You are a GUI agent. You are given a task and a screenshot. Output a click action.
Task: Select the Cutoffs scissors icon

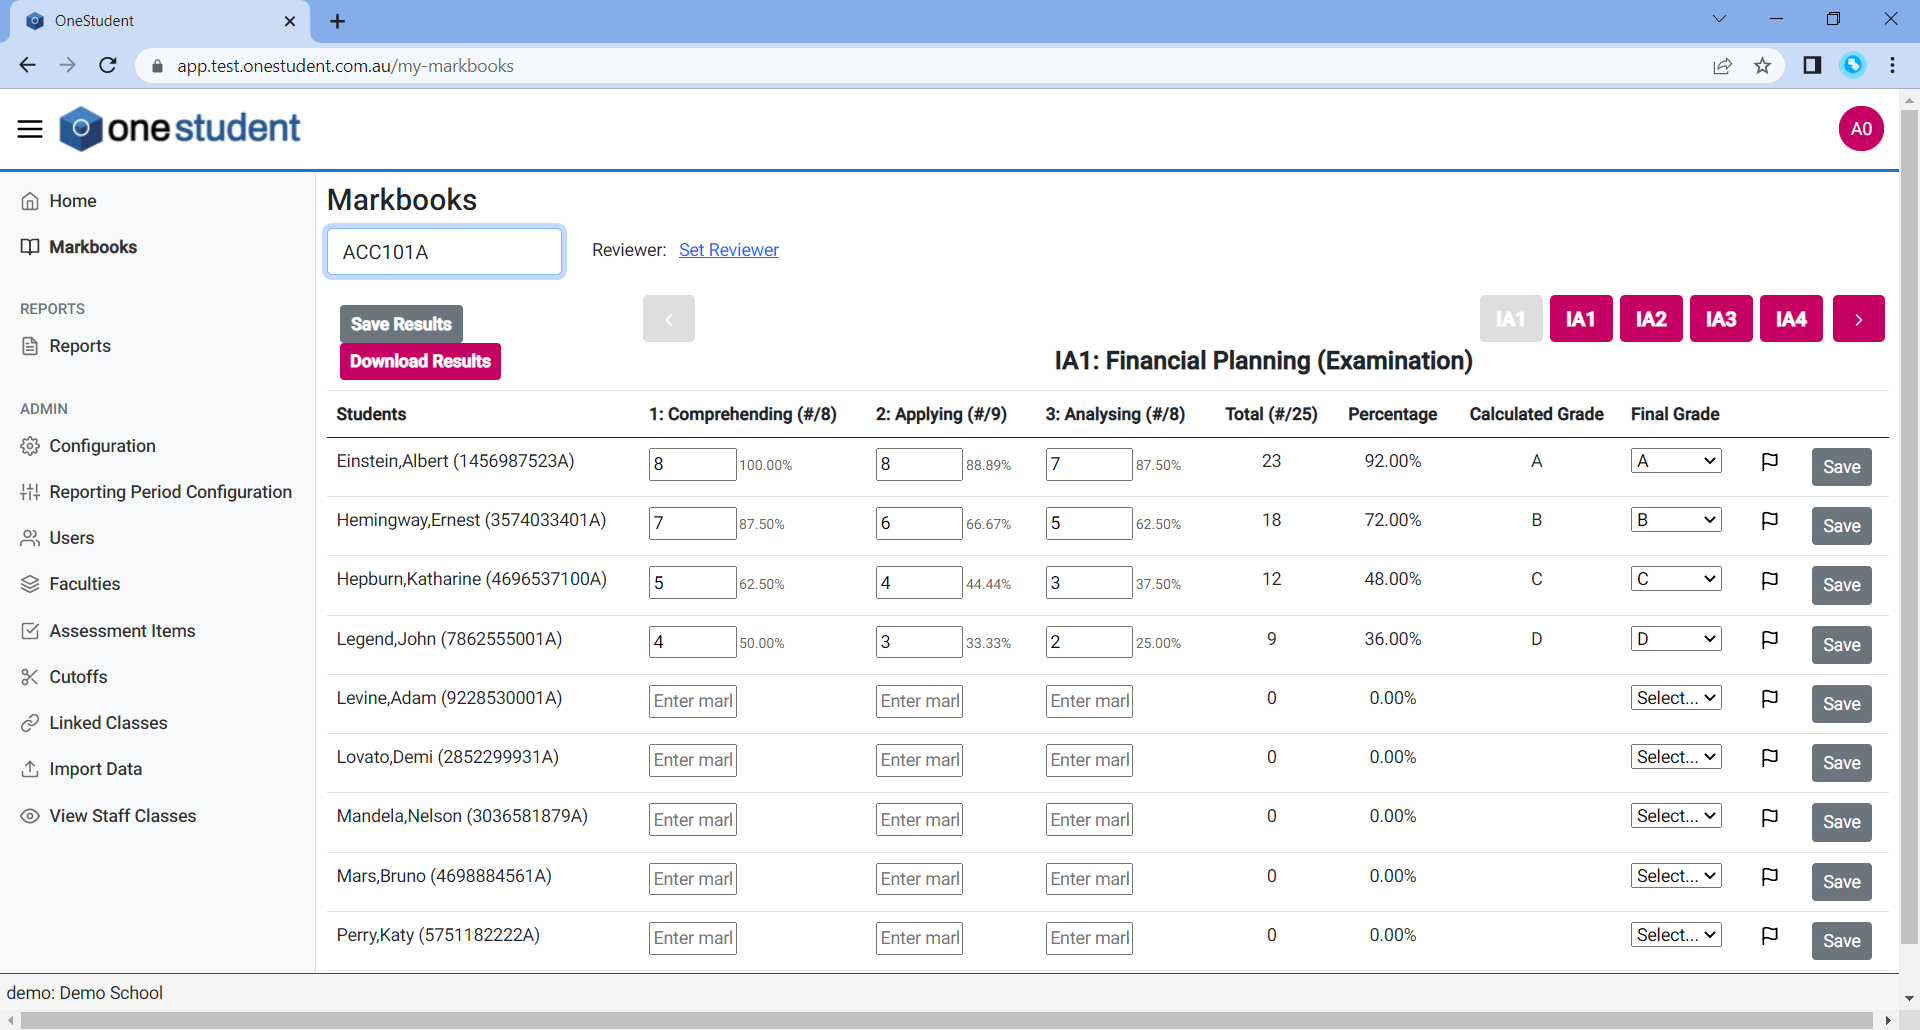click(30, 677)
